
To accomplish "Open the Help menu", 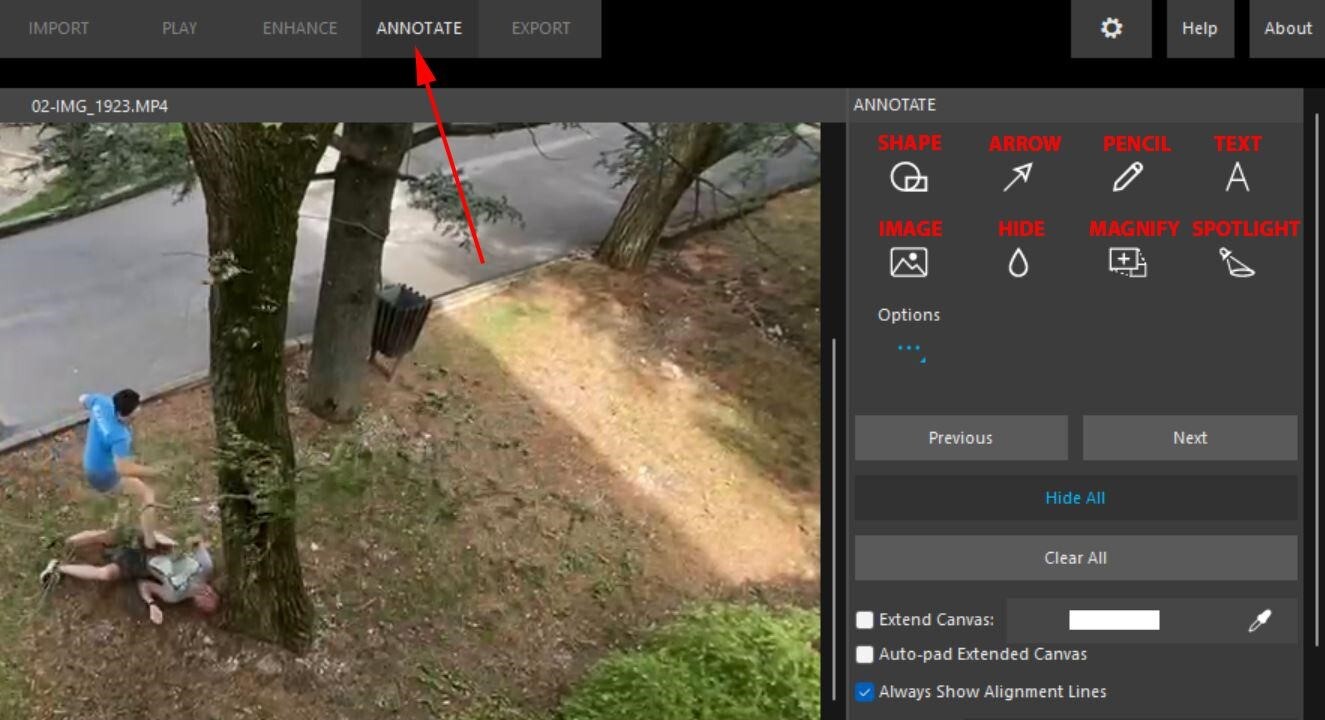I will 1200,28.
